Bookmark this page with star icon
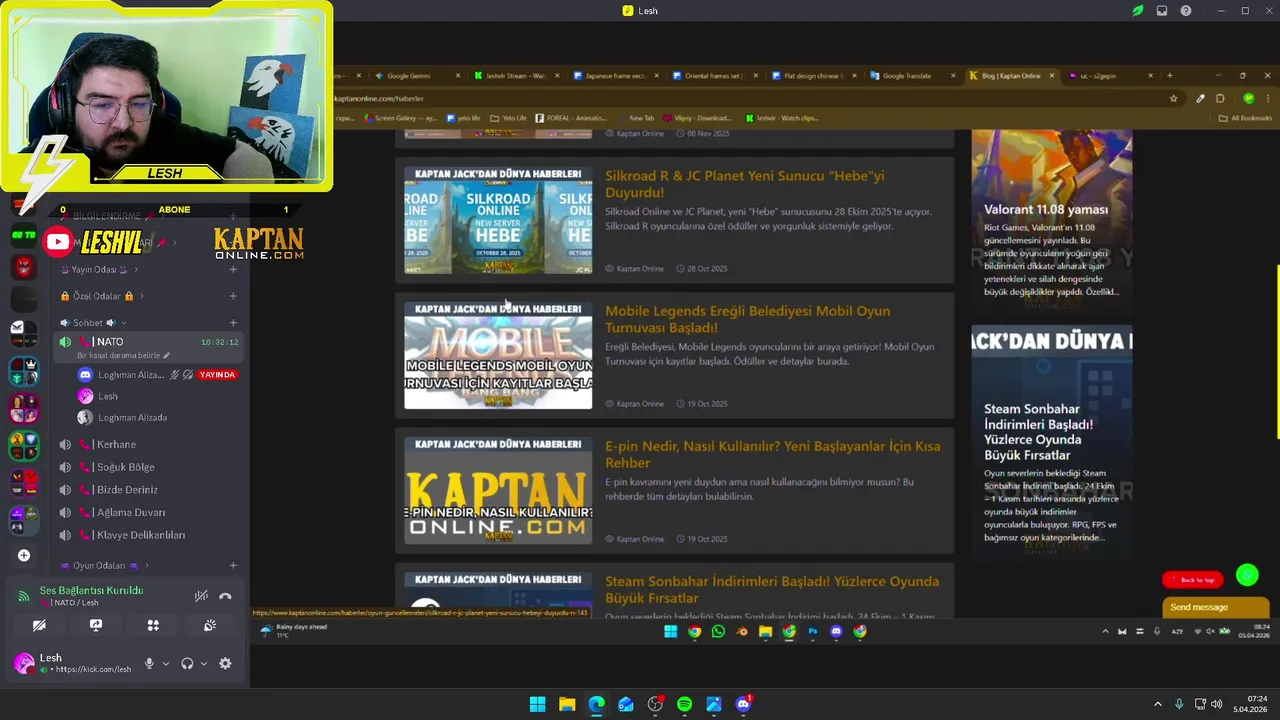Viewport: 1280px width, 720px height. (x=1174, y=98)
